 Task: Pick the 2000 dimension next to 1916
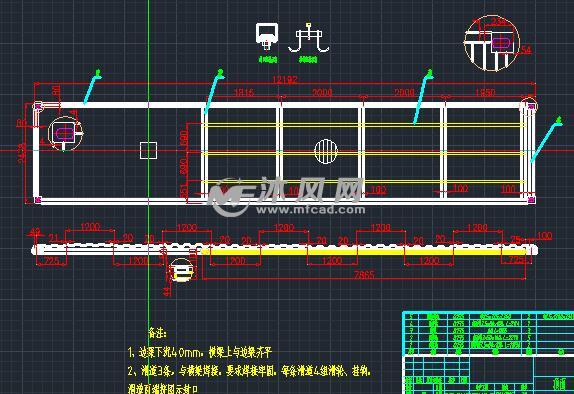pos(322,92)
